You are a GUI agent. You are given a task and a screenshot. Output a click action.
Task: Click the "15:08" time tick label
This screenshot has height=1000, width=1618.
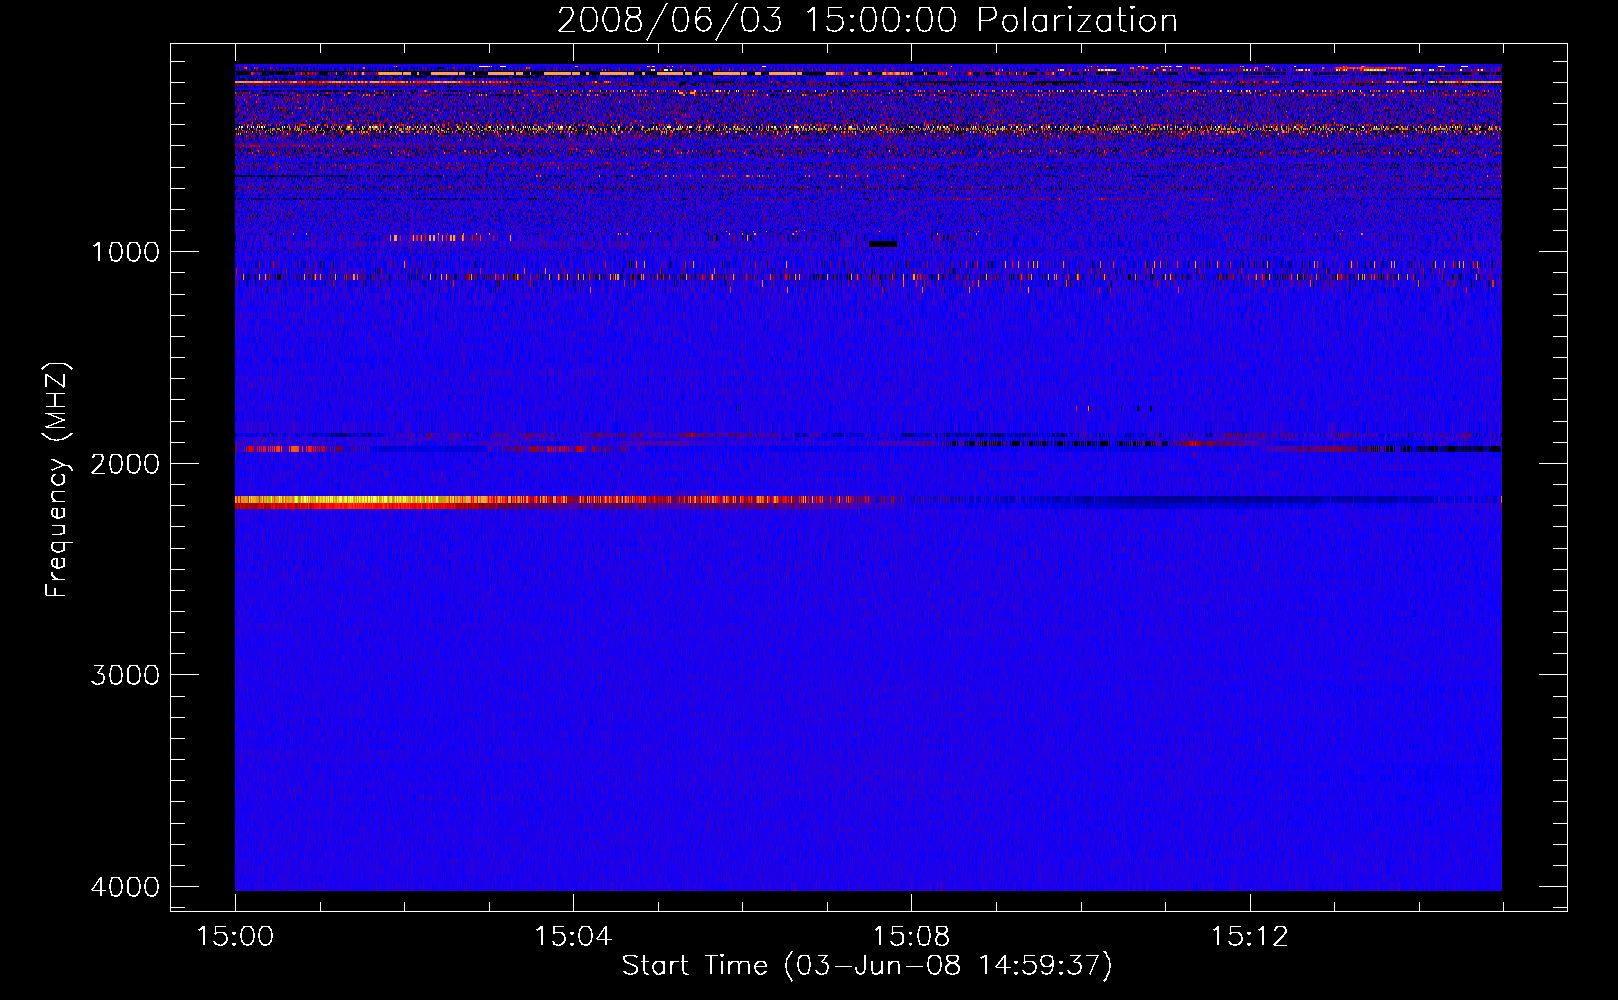[x=911, y=937]
